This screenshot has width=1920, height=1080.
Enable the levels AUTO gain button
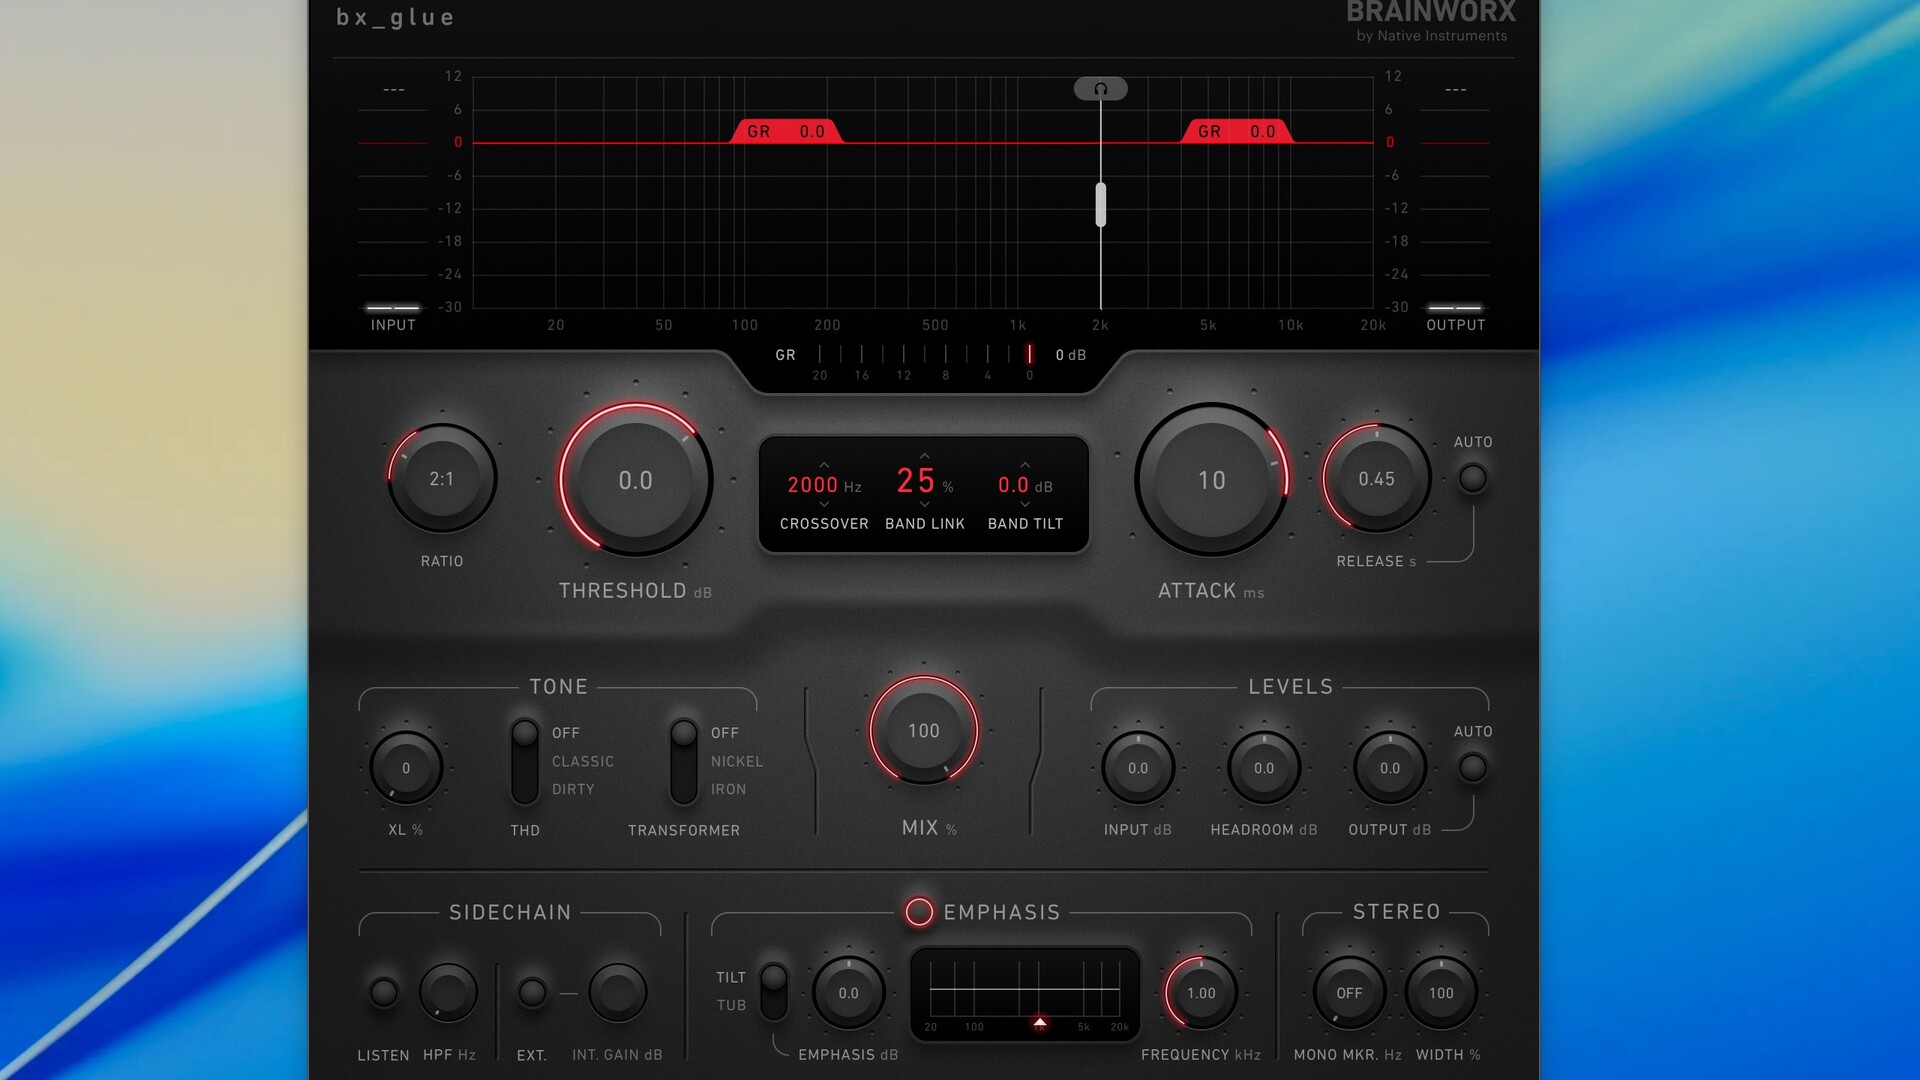coord(1472,768)
